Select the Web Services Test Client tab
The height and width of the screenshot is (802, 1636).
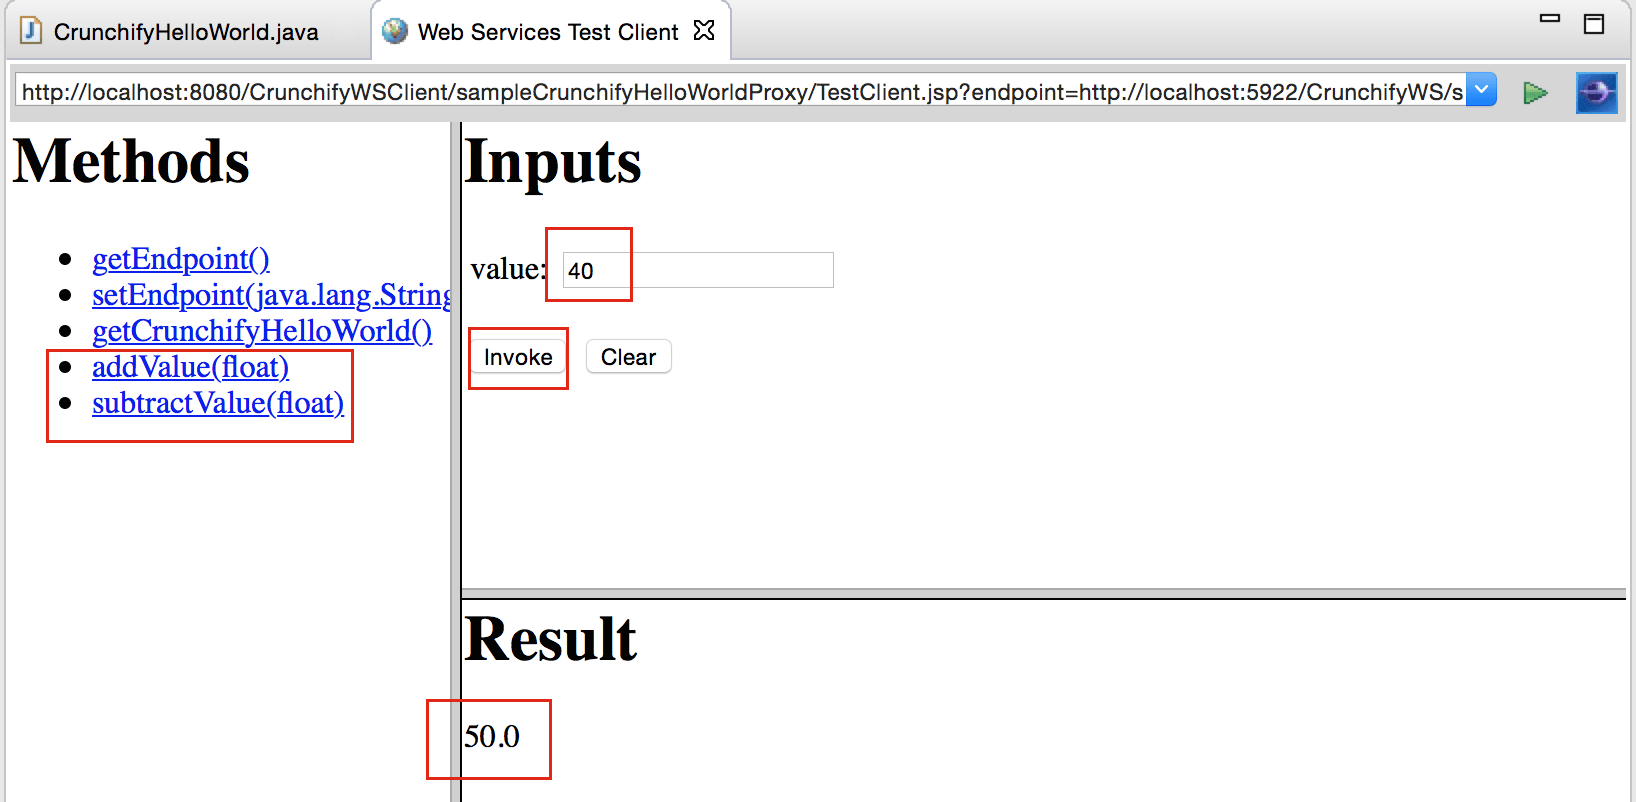[x=547, y=32]
